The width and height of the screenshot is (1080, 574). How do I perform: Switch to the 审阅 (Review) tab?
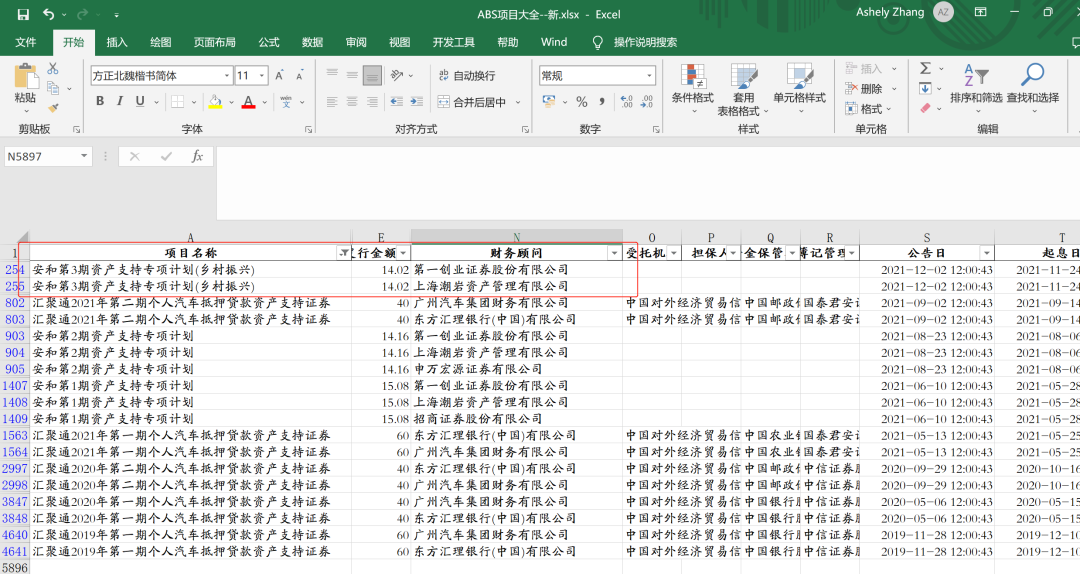(x=356, y=42)
